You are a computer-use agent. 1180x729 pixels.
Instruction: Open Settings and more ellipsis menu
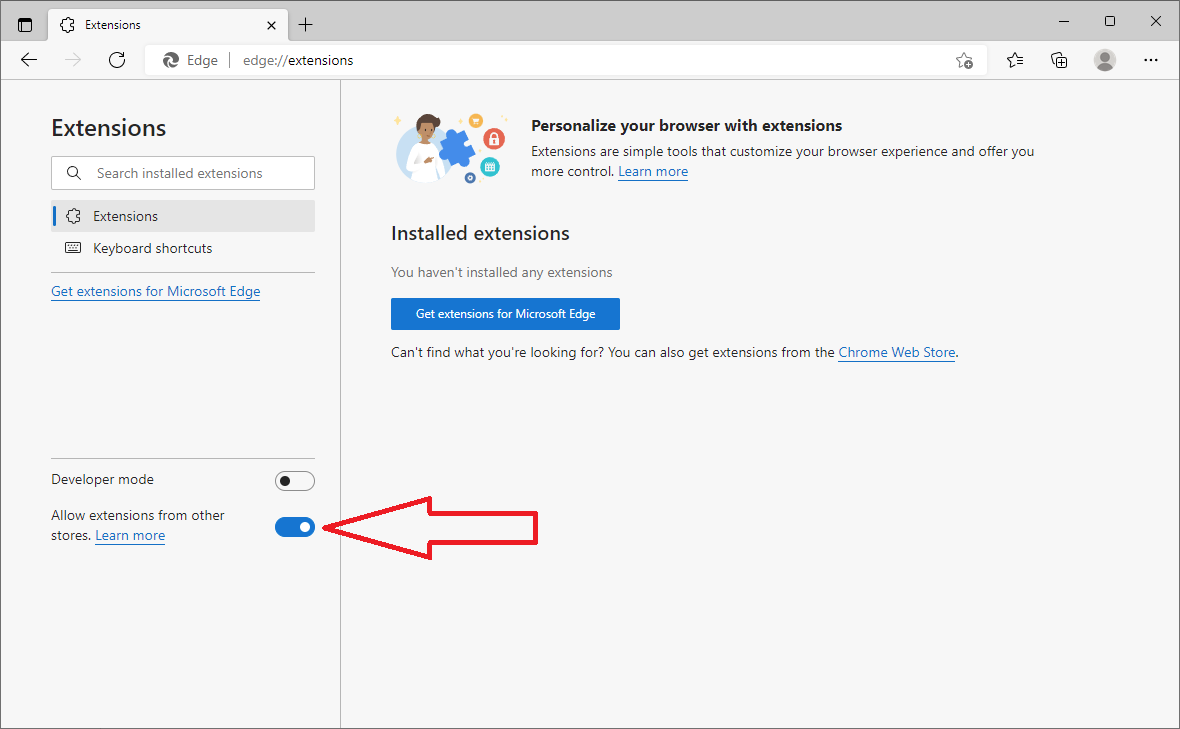click(x=1151, y=60)
